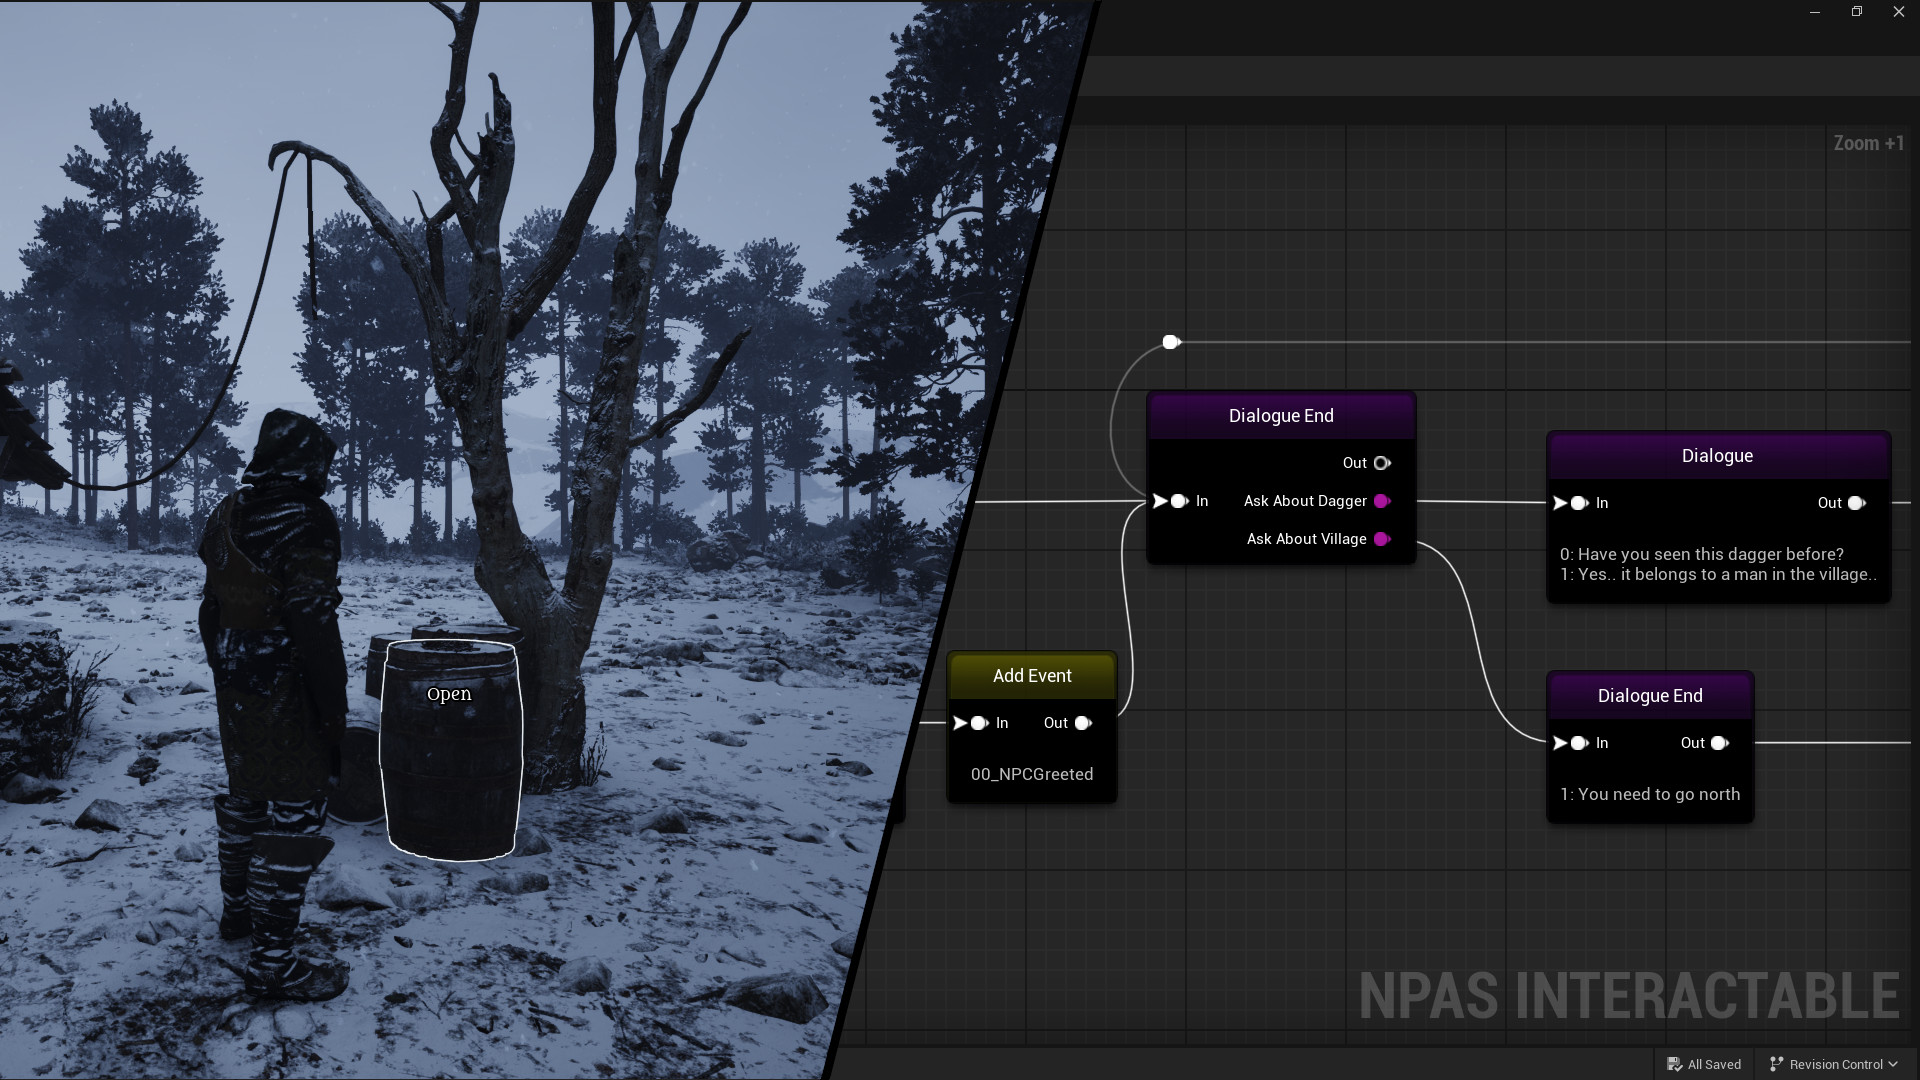Screen dimensions: 1920x1080
Task: Click the All Saved status icon
Action: [x=1675, y=1064]
